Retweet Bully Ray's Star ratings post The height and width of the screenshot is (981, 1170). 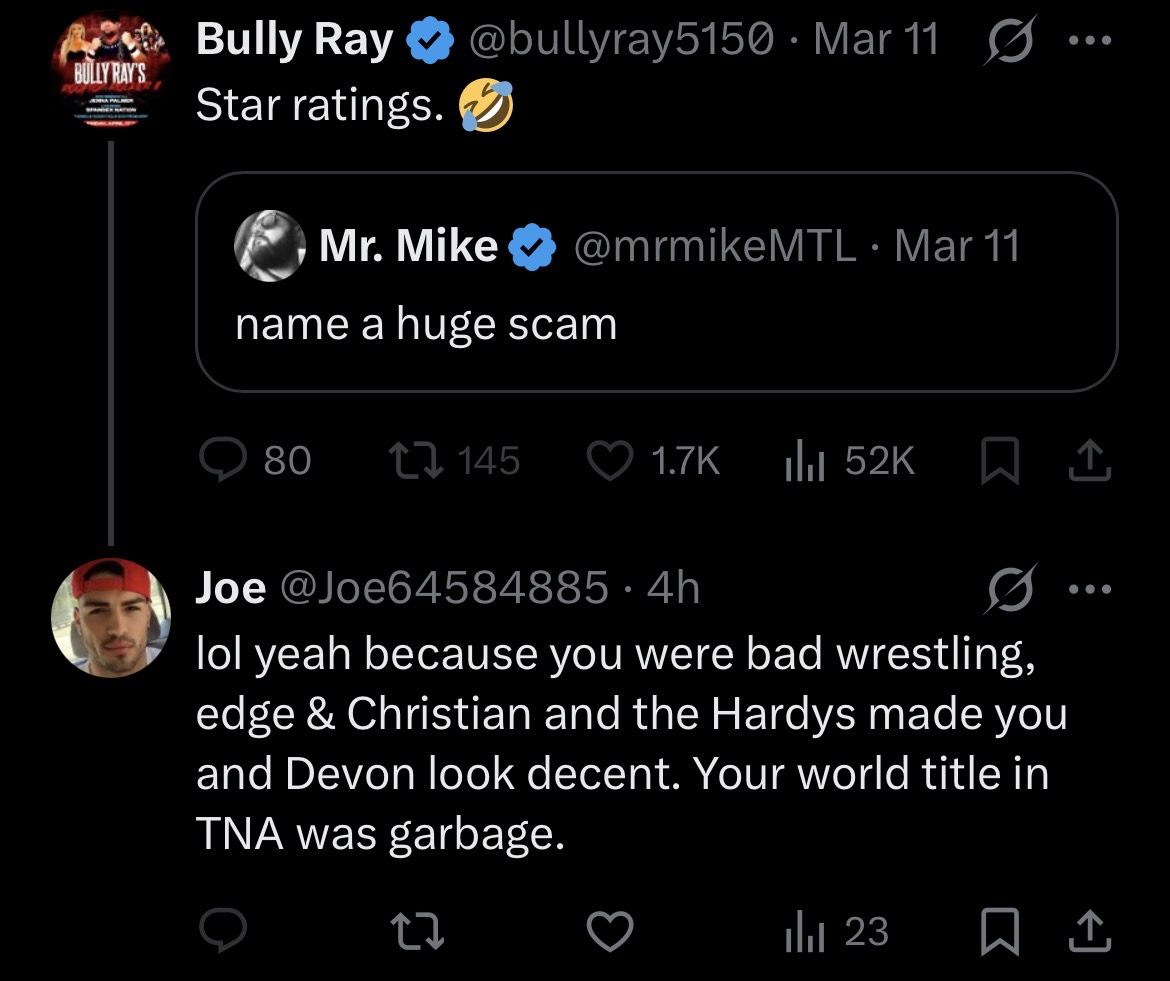(454, 460)
